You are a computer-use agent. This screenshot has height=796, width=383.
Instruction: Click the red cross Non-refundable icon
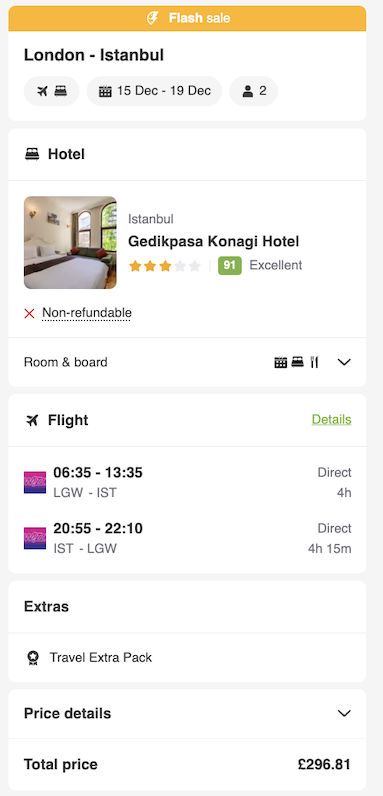(29, 314)
